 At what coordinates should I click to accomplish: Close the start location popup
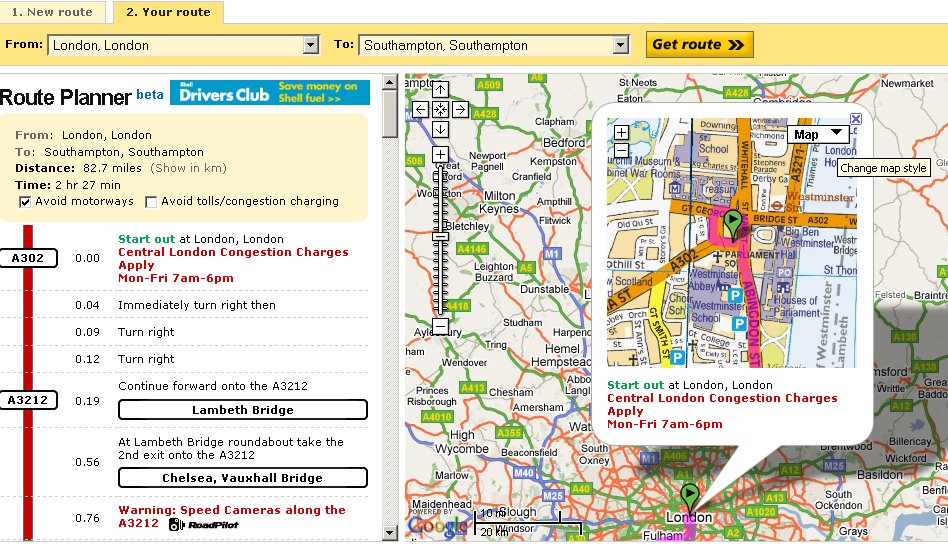(x=855, y=119)
